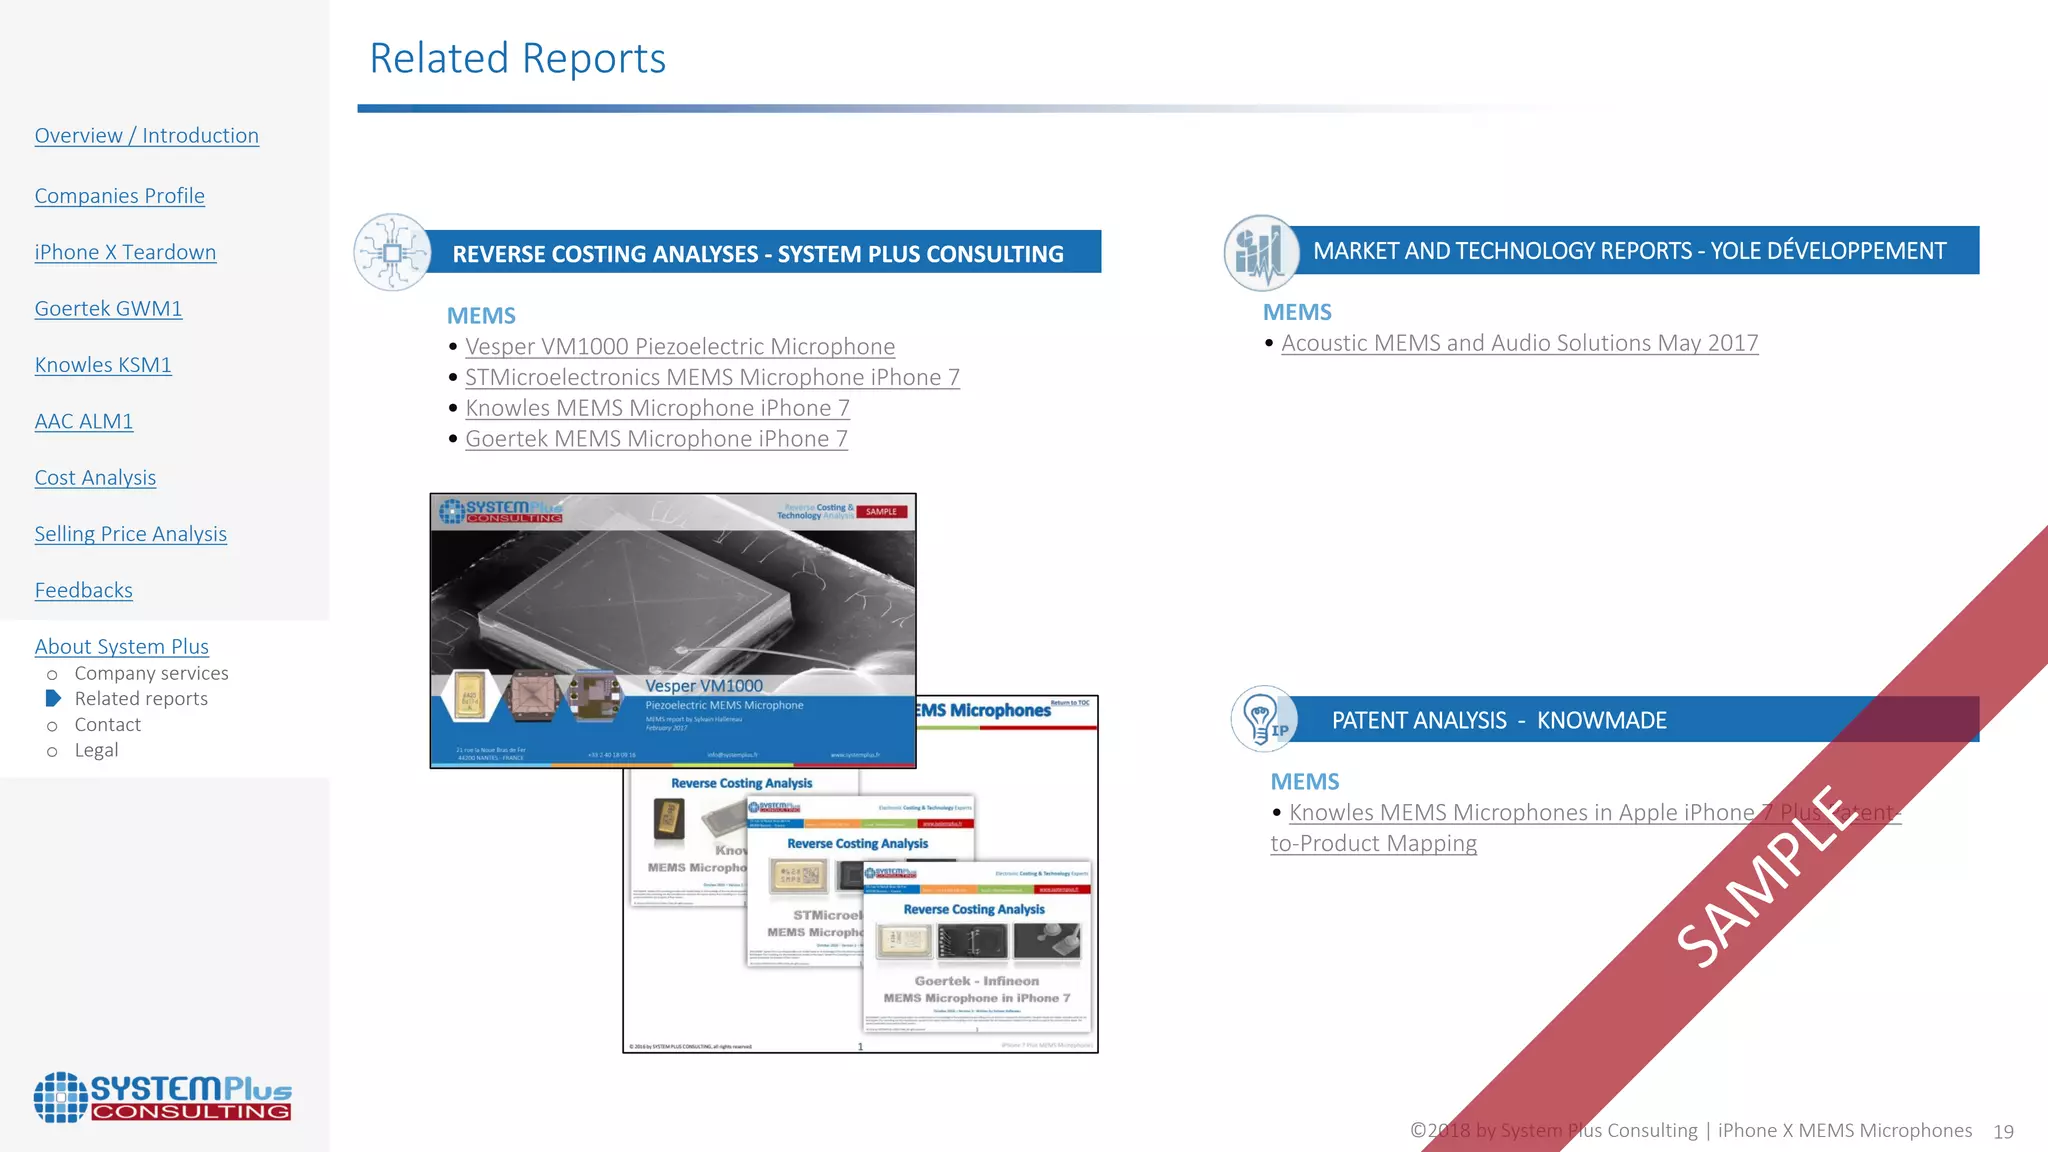This screenshot has width=2048, height=1152.
Task: Click the circuit chip icon beside Reverse Costing Analyses
Action: click(x=393, y=252)
